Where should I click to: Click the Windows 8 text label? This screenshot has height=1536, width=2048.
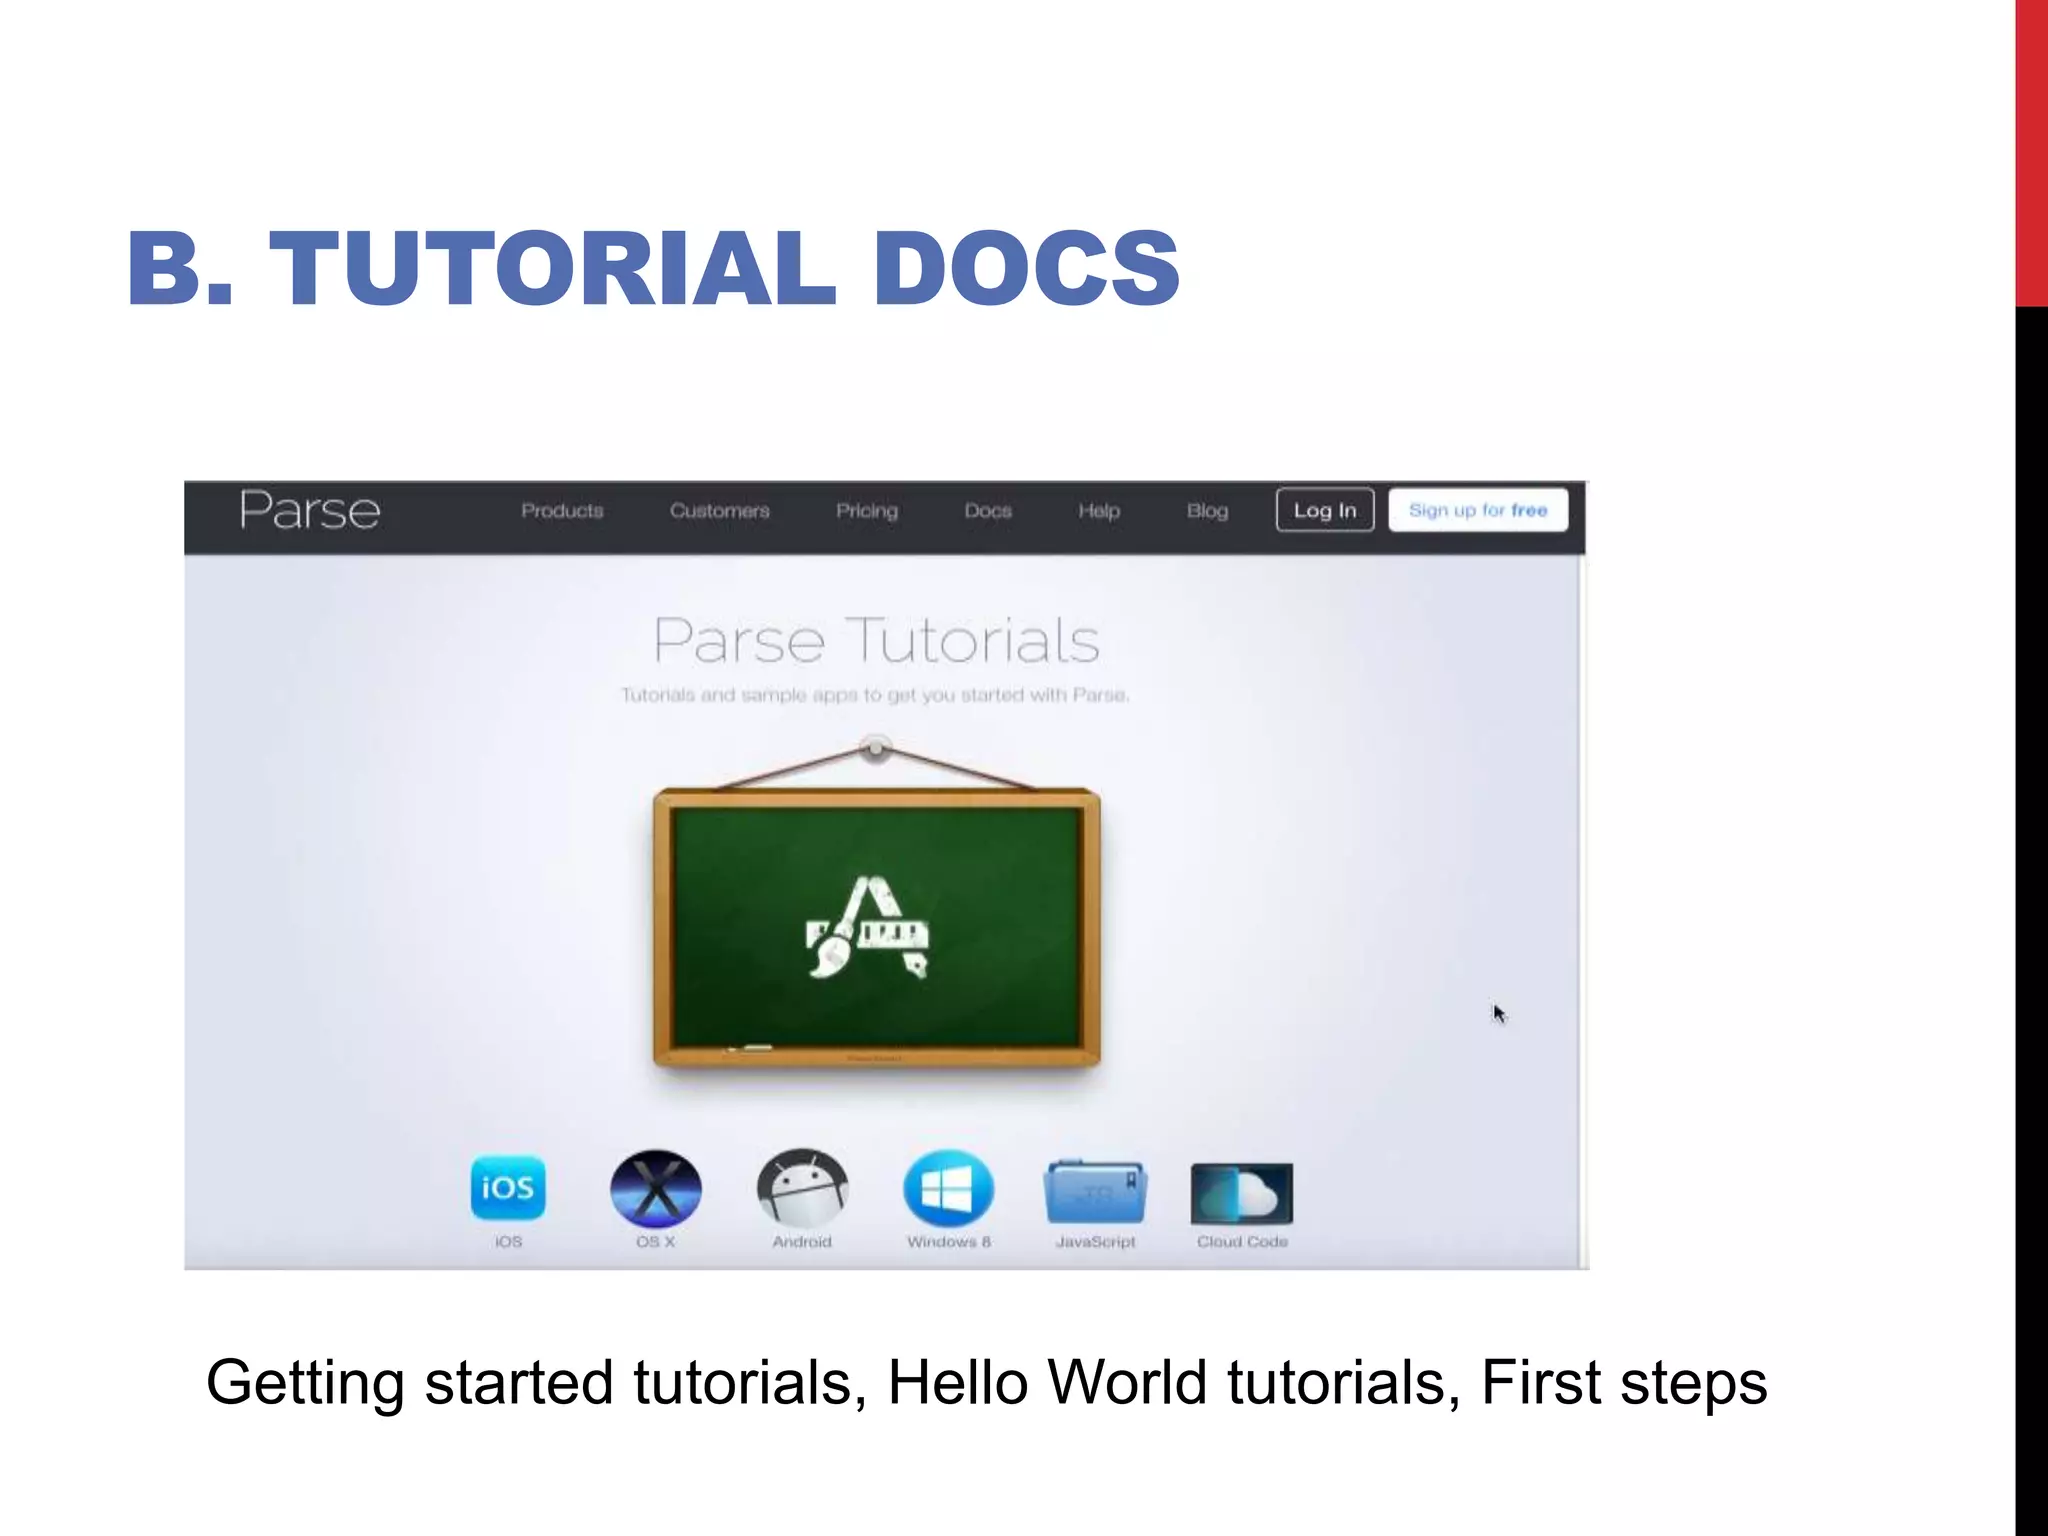[x=949, y=1242]
